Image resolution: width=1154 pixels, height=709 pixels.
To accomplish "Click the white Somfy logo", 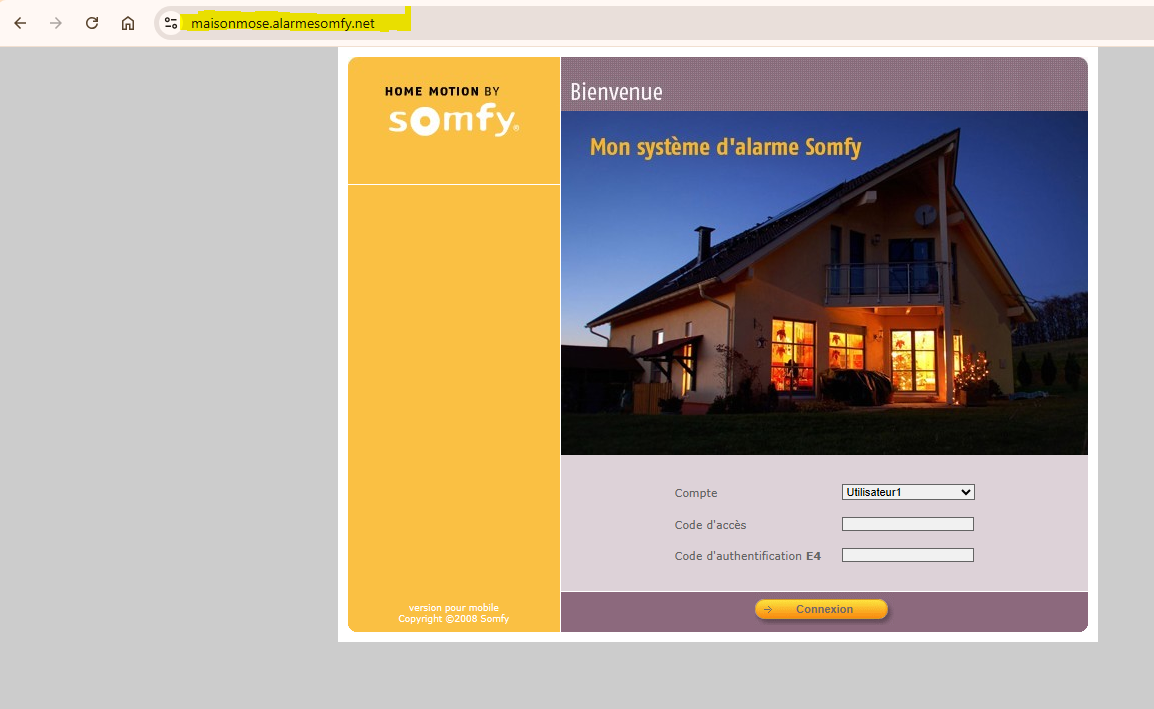I will tap(453, 121).
